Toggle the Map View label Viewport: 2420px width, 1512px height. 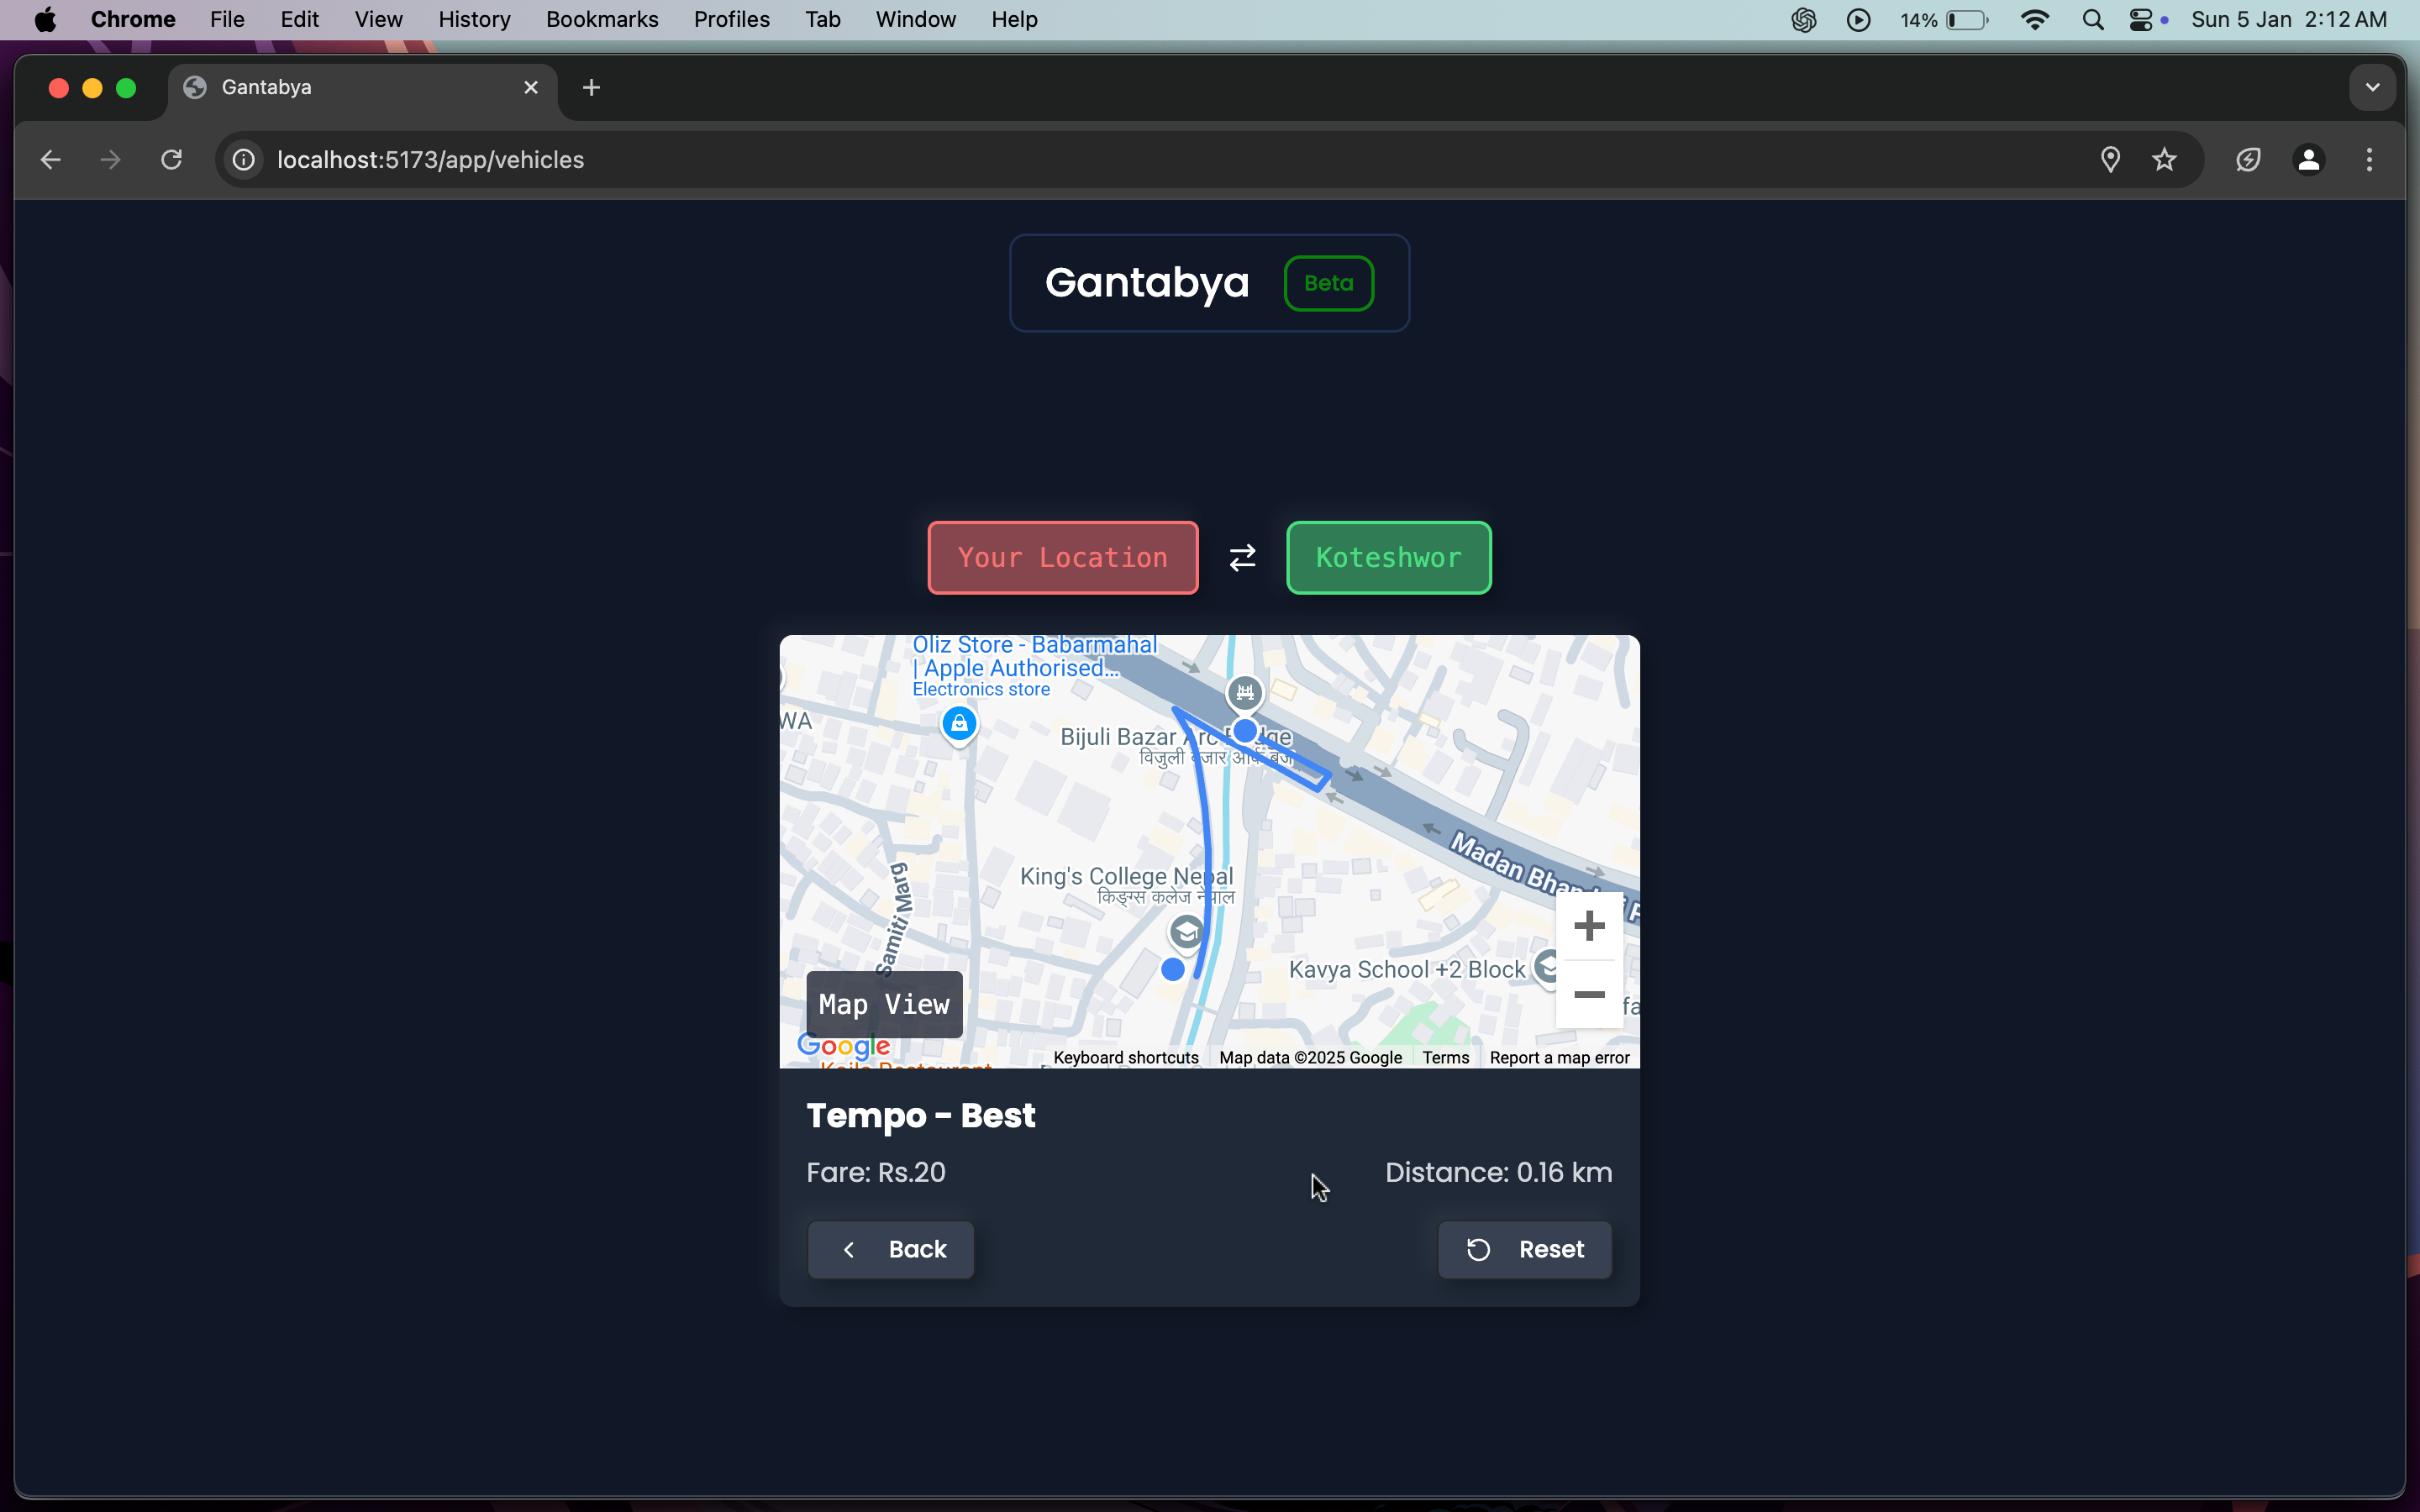(884, 1004)
